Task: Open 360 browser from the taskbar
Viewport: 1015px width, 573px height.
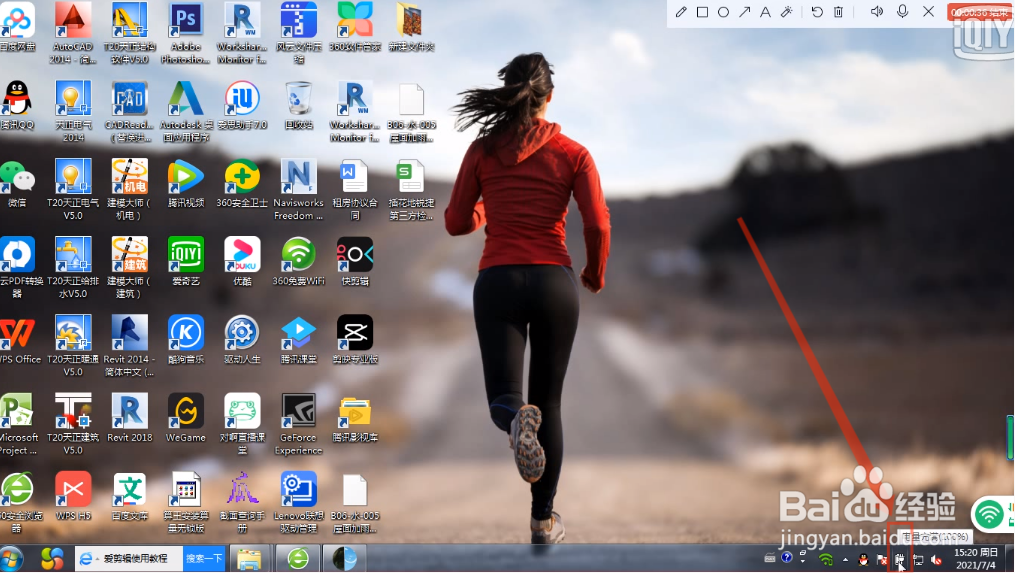Action: 298,558
